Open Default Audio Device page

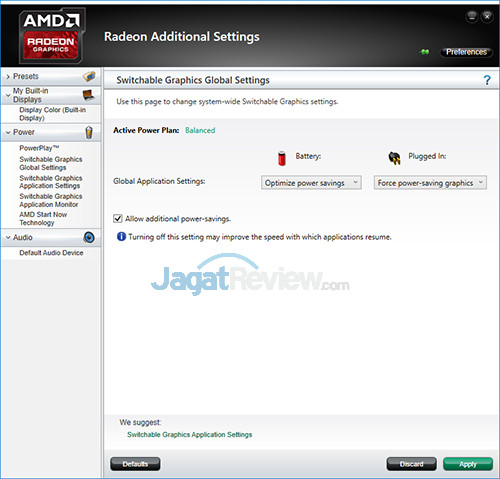coord(51,253)
